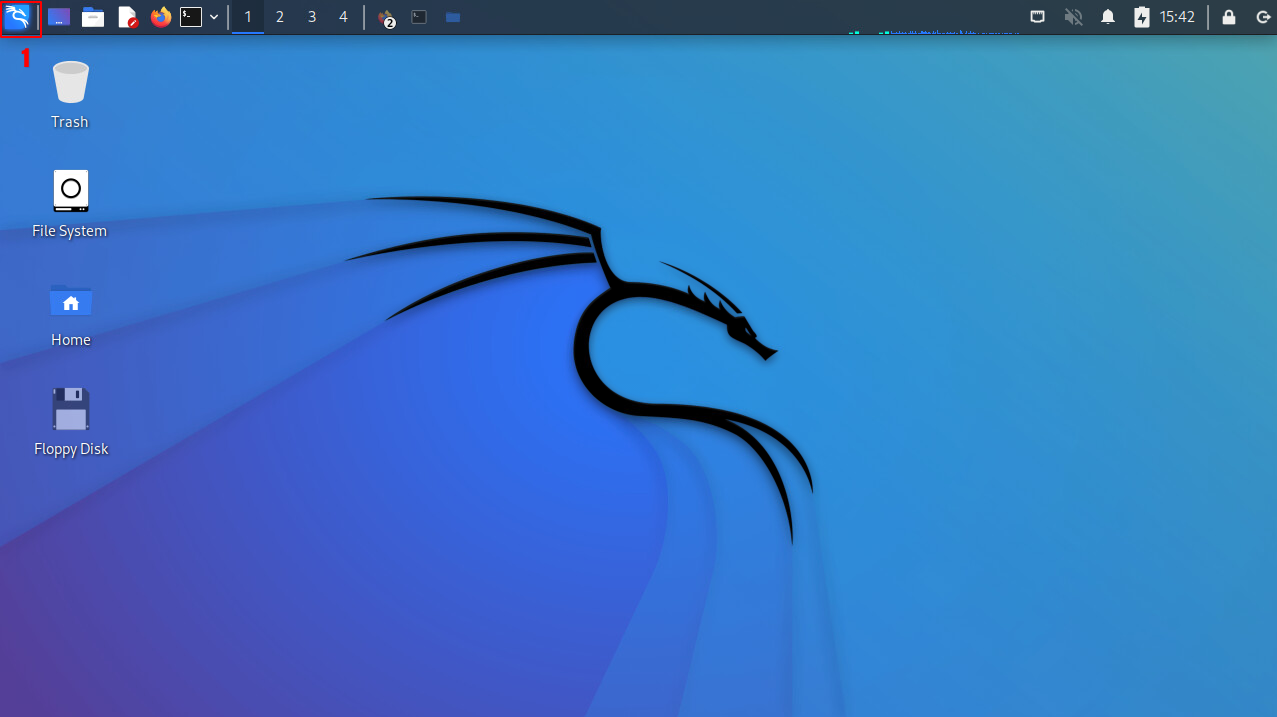
Task: Expand the terminal launcher dropdown arrow
Action: [x=214, y=17]
